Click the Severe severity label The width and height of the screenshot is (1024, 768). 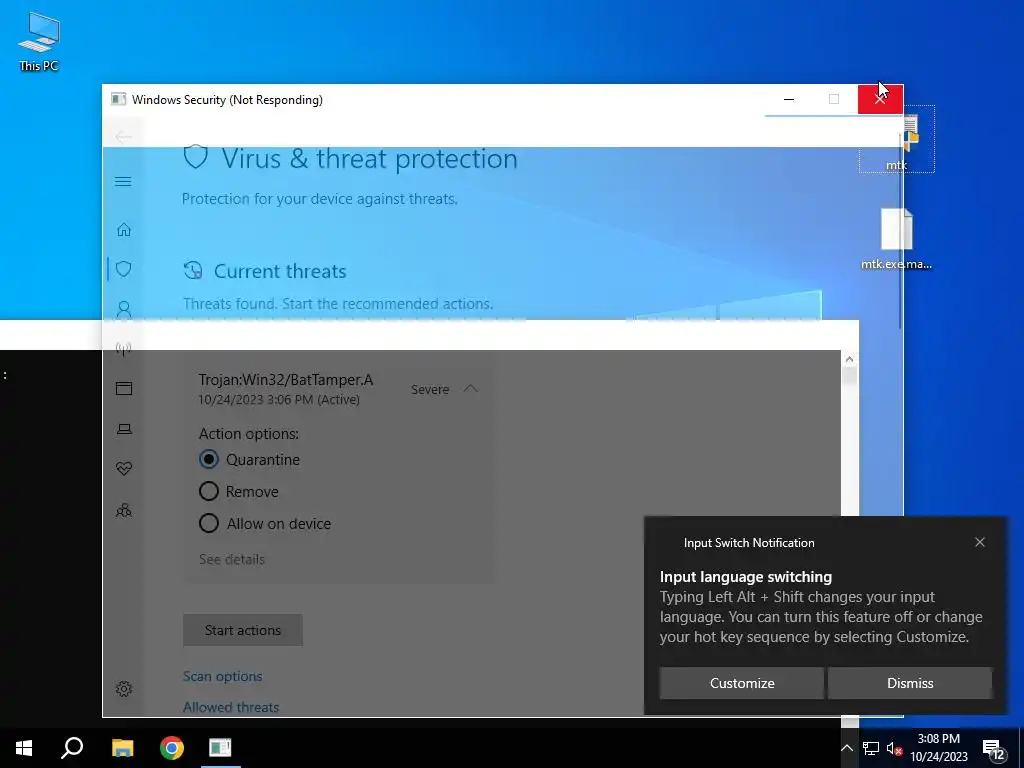point(430,389)
